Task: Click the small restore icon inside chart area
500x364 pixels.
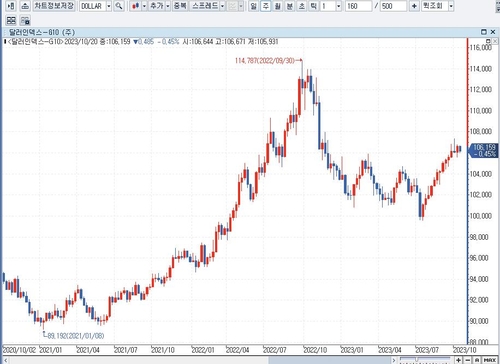Action: tap(488, 41)
